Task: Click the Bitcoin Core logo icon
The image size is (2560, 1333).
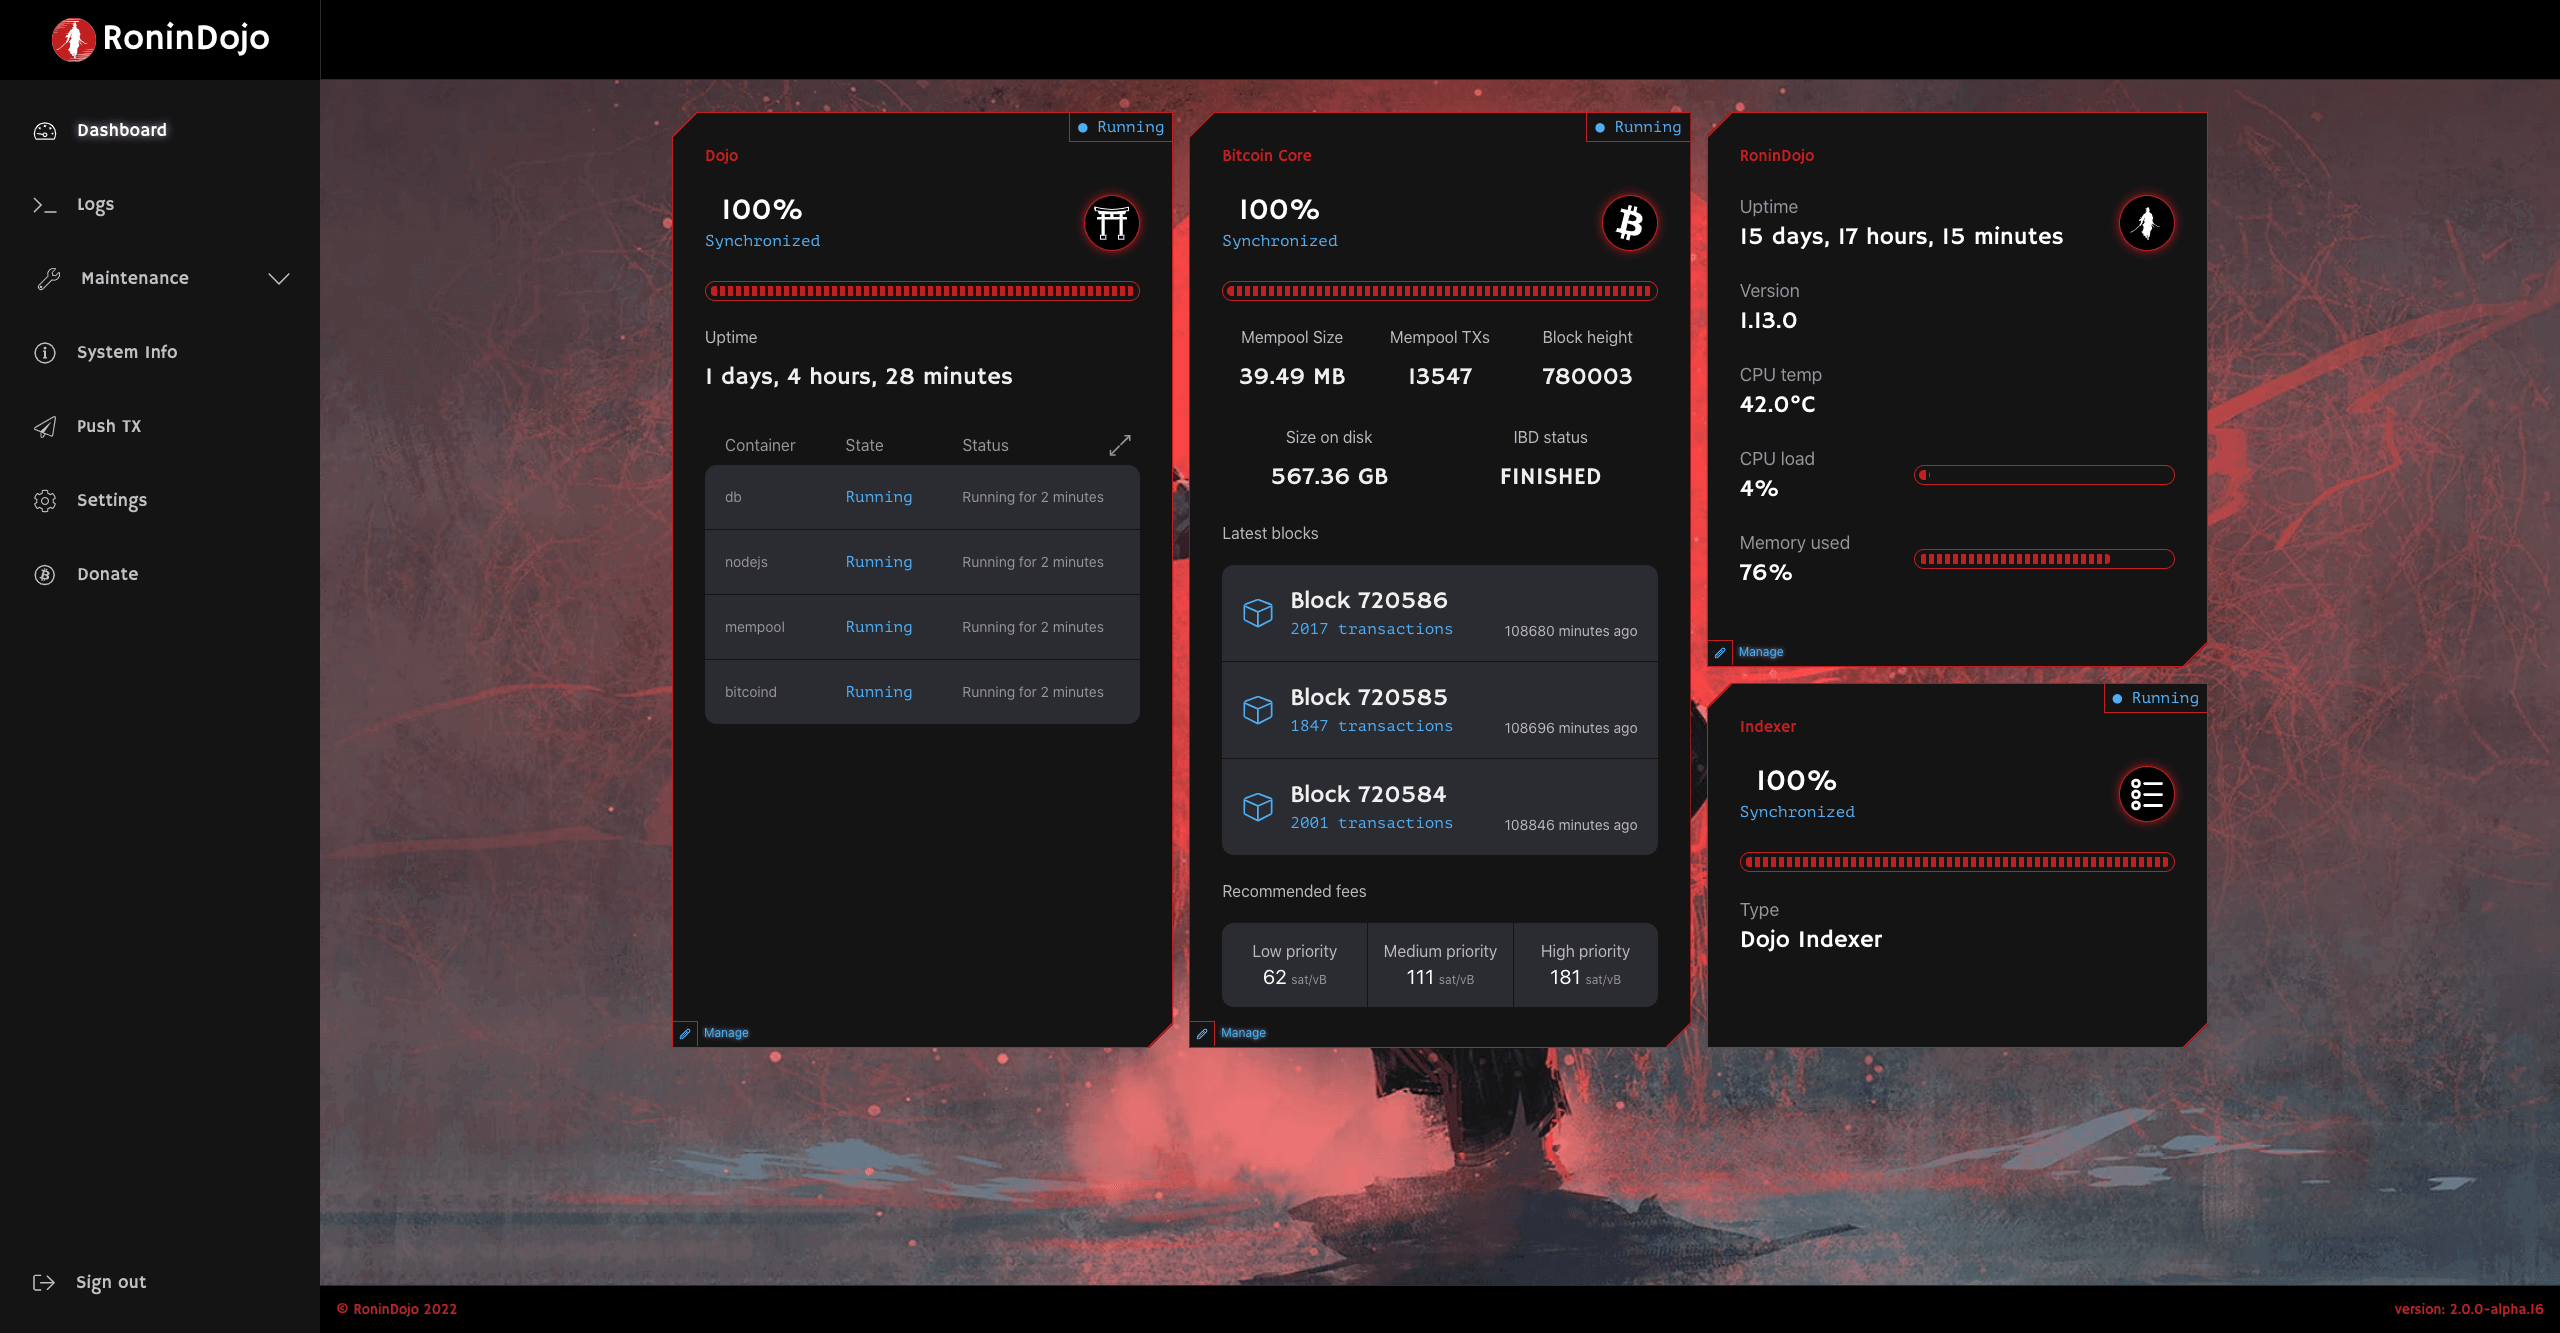Action: 1630,223
